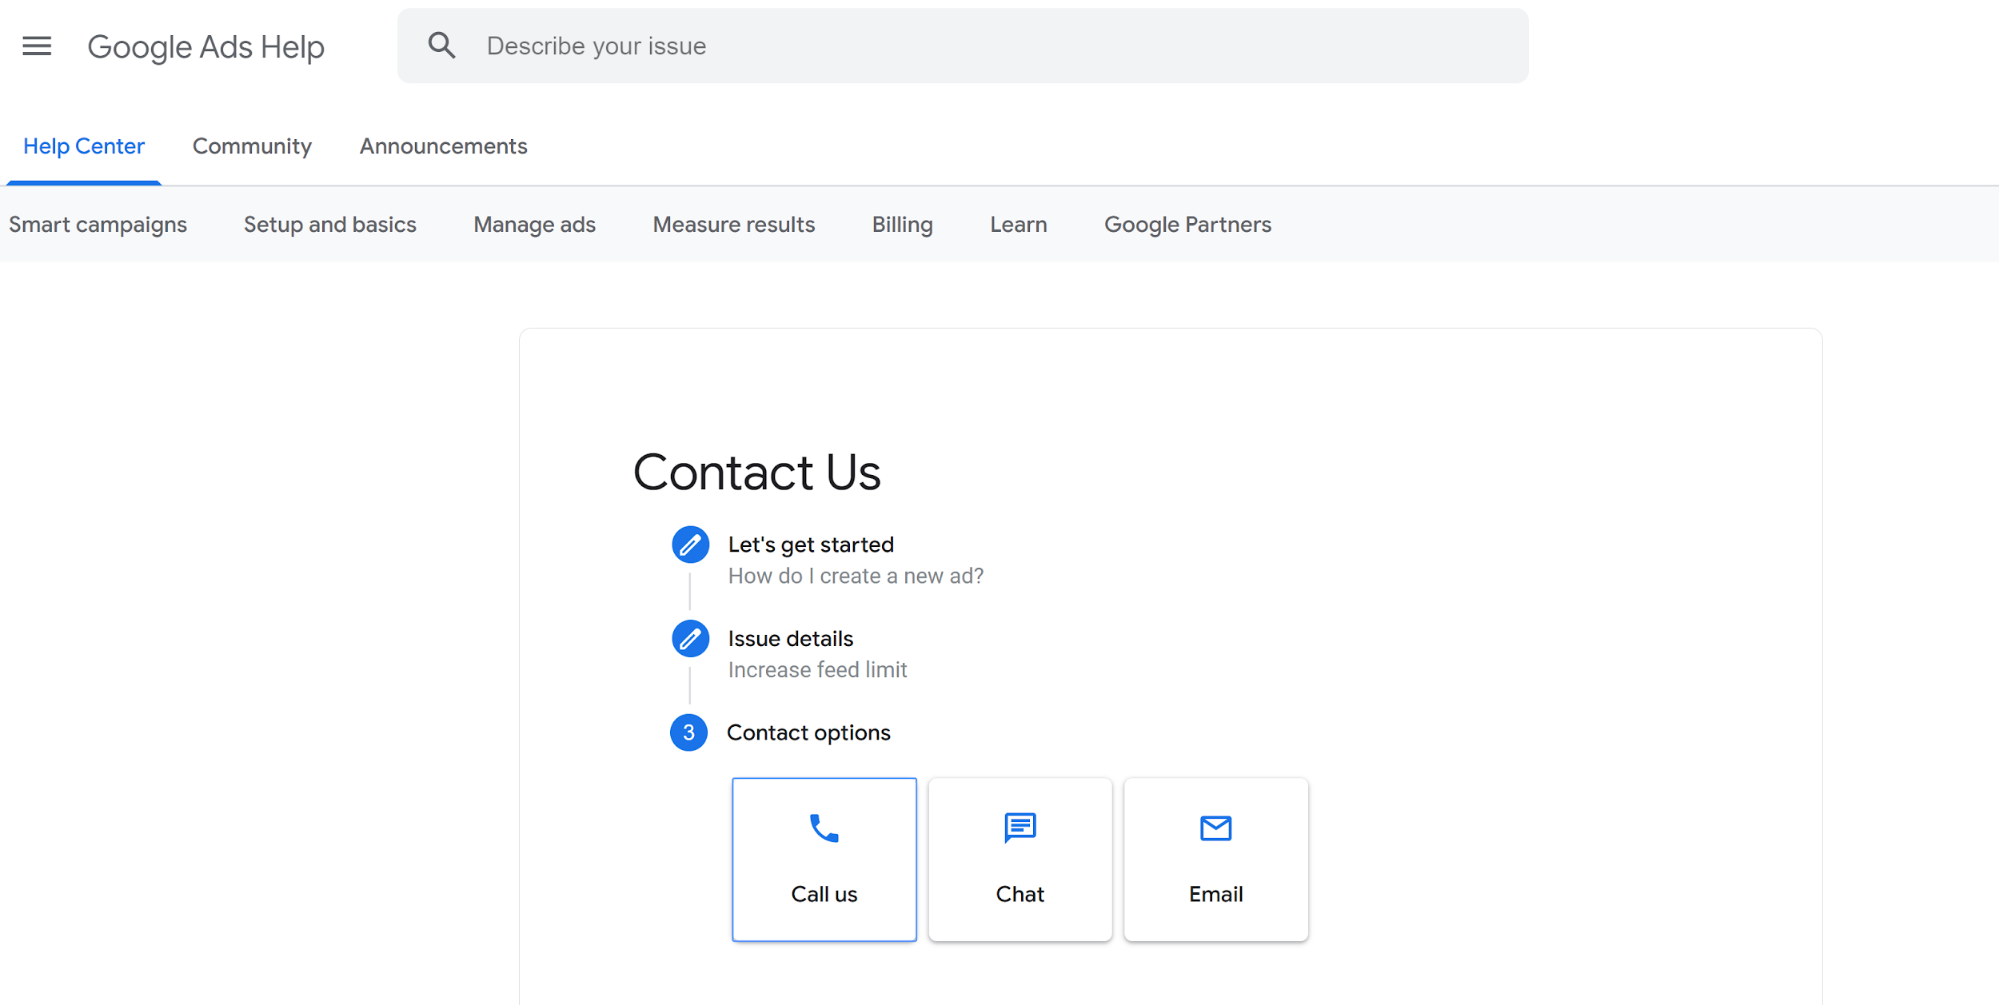Viewport: 1999px width, 1006px height.
Task: Open the Announcements tab
Action: (x=444, y=146)
